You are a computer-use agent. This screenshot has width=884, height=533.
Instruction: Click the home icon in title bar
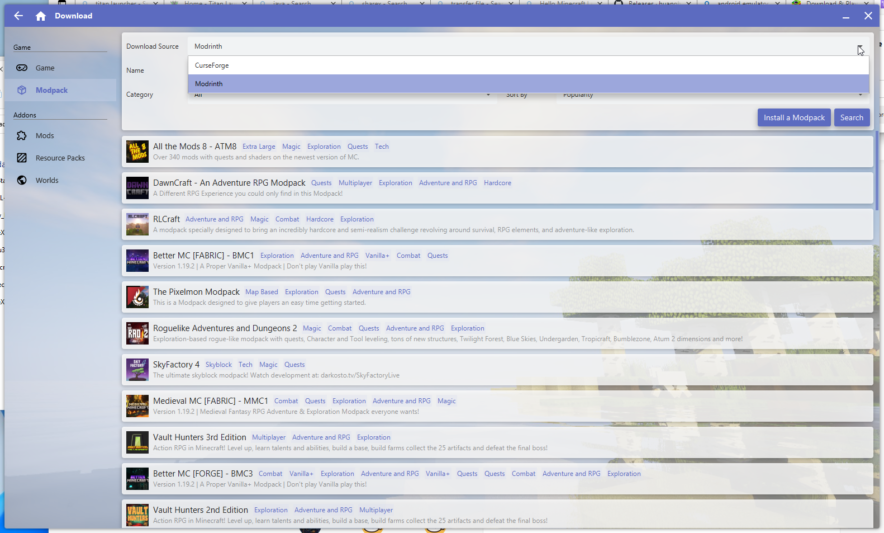[40, 16]
